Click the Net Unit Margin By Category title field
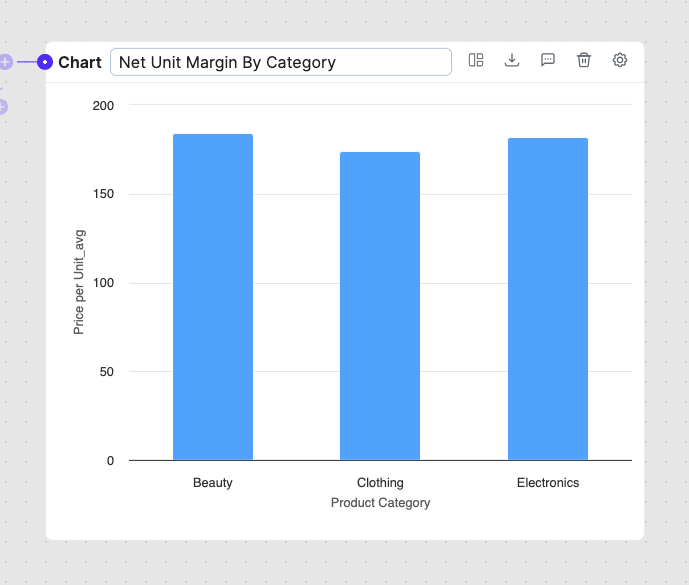The height and width of the screenshot is (585, 689). (280, 62)
